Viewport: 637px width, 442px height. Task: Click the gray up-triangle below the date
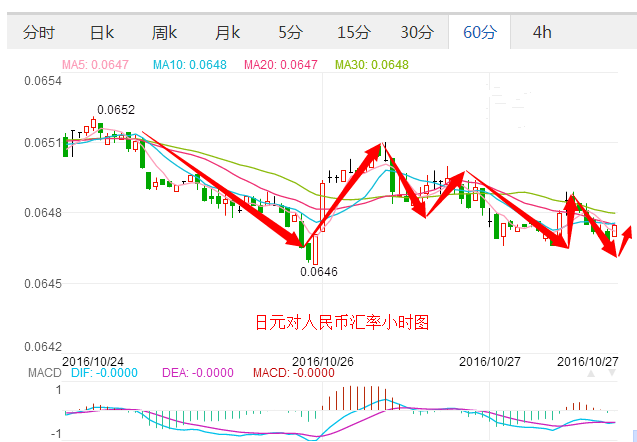[591, 373]
